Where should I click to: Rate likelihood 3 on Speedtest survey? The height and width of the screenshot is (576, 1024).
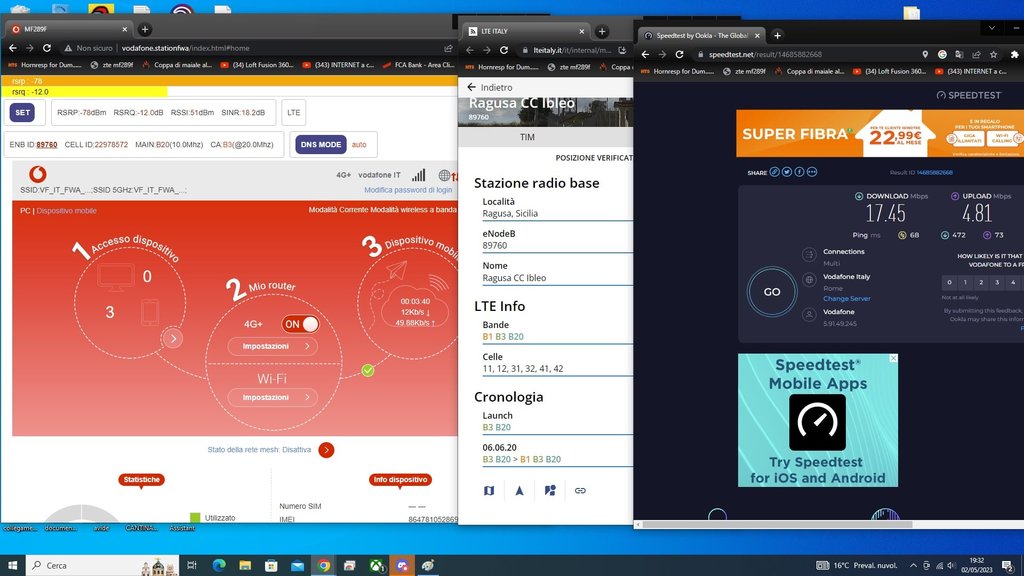click(997, 282)
